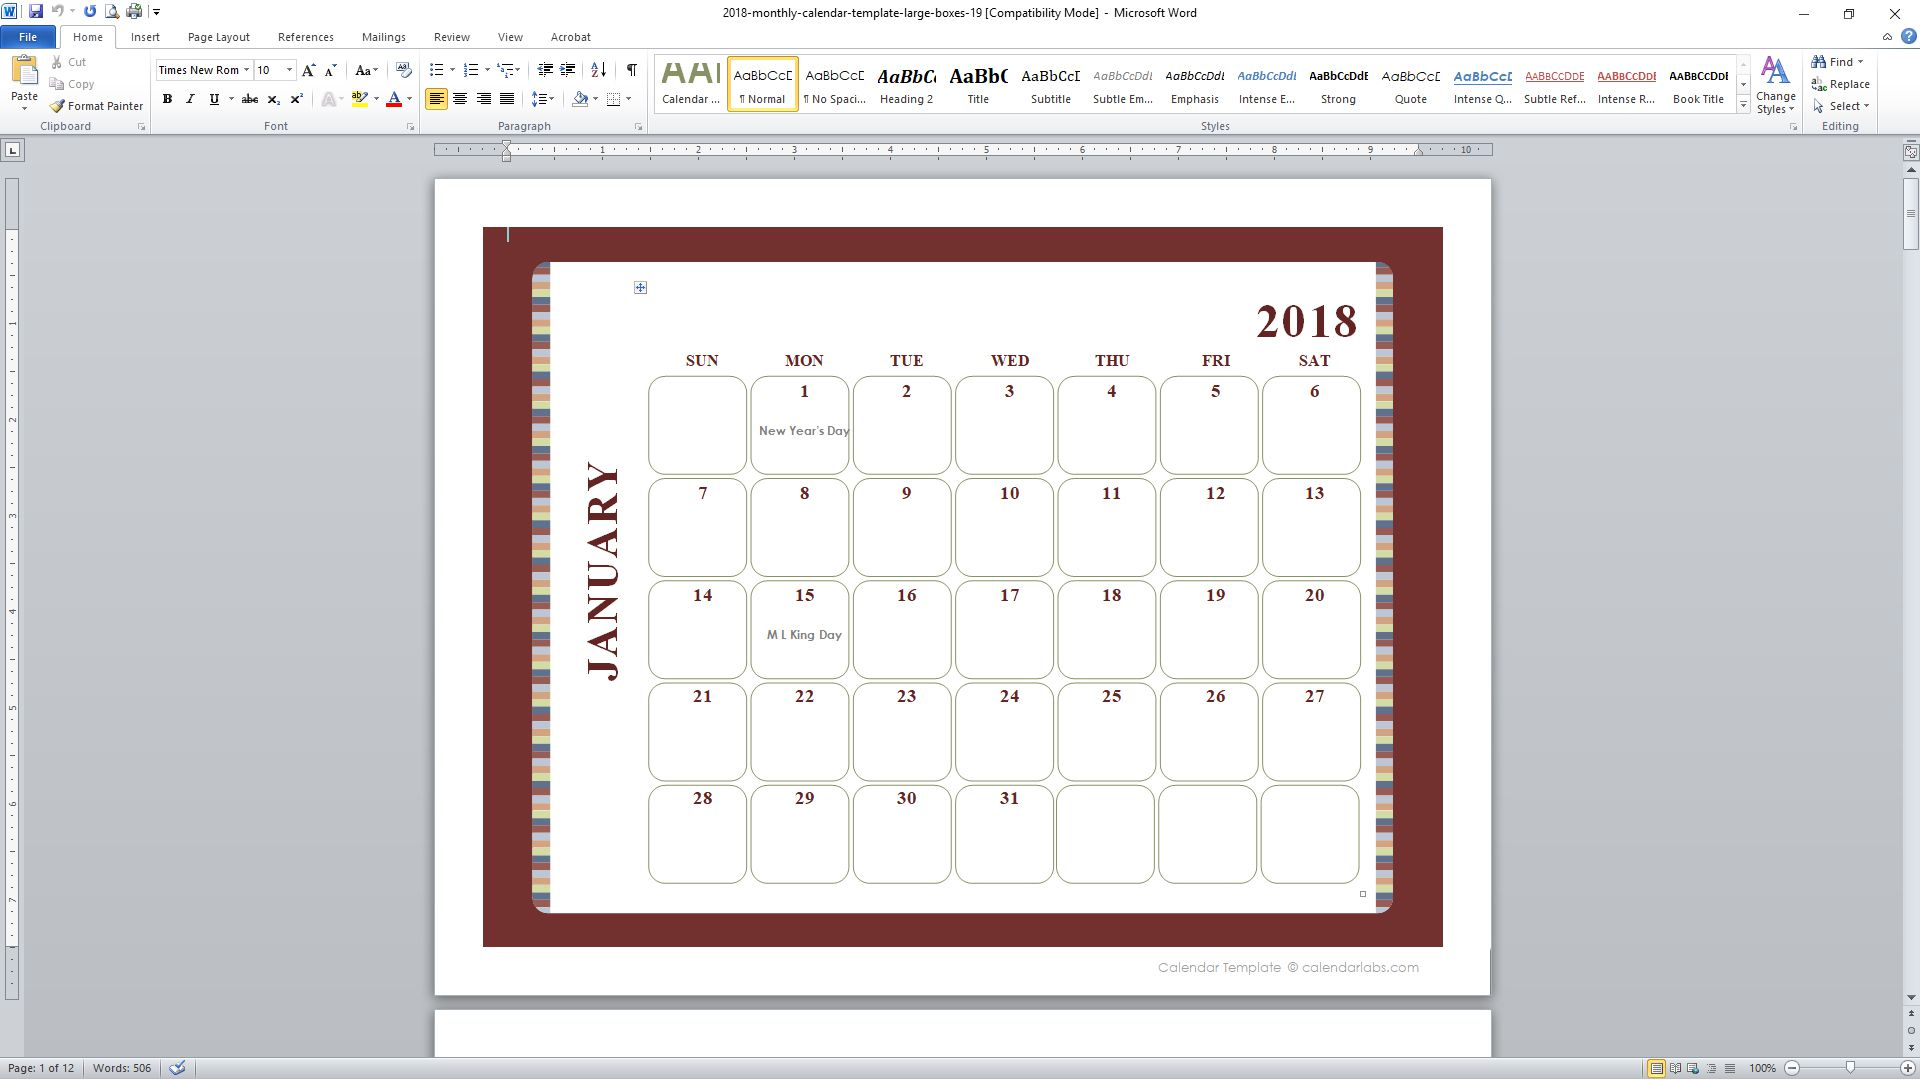The height and width of the screenshot is (1080, 1920).
Task: Select the Numbered list icon
Action: tap(471, 70)
